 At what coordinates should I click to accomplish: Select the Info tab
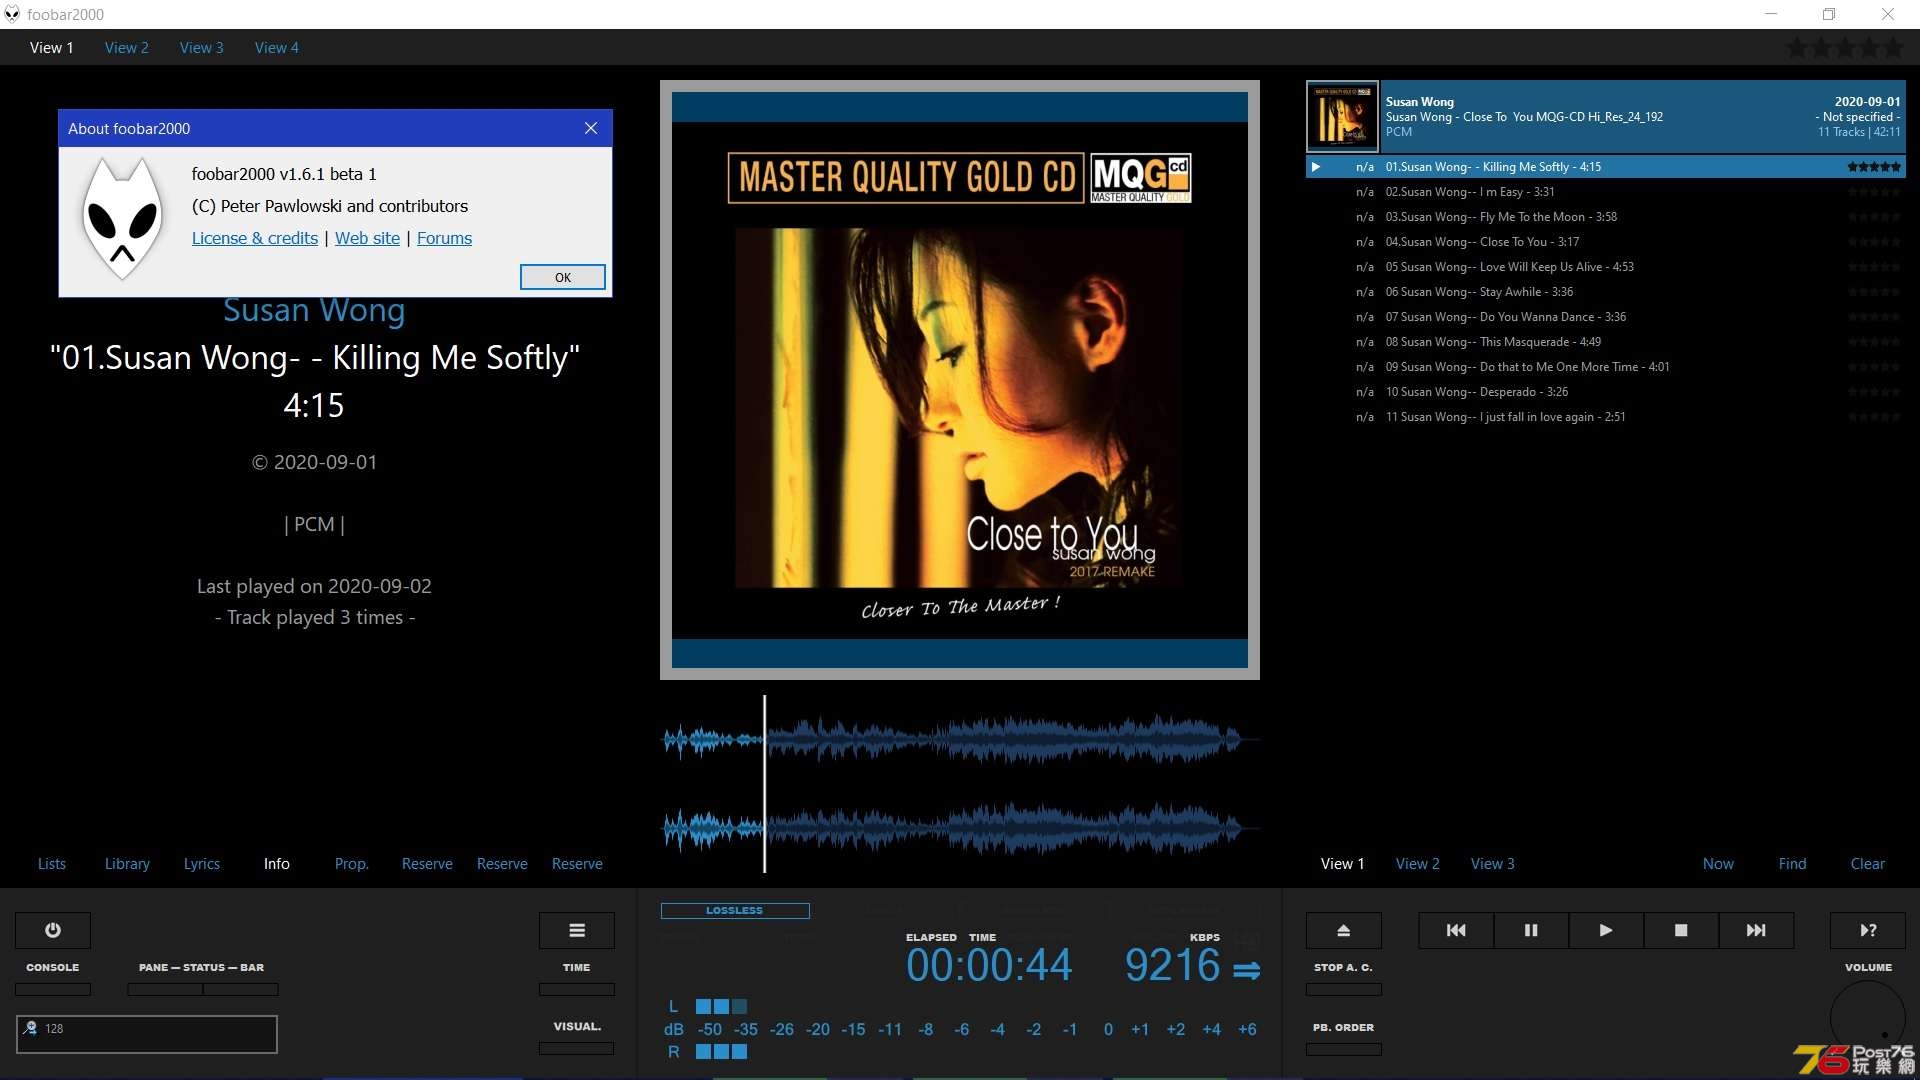[x=277, y=864]
